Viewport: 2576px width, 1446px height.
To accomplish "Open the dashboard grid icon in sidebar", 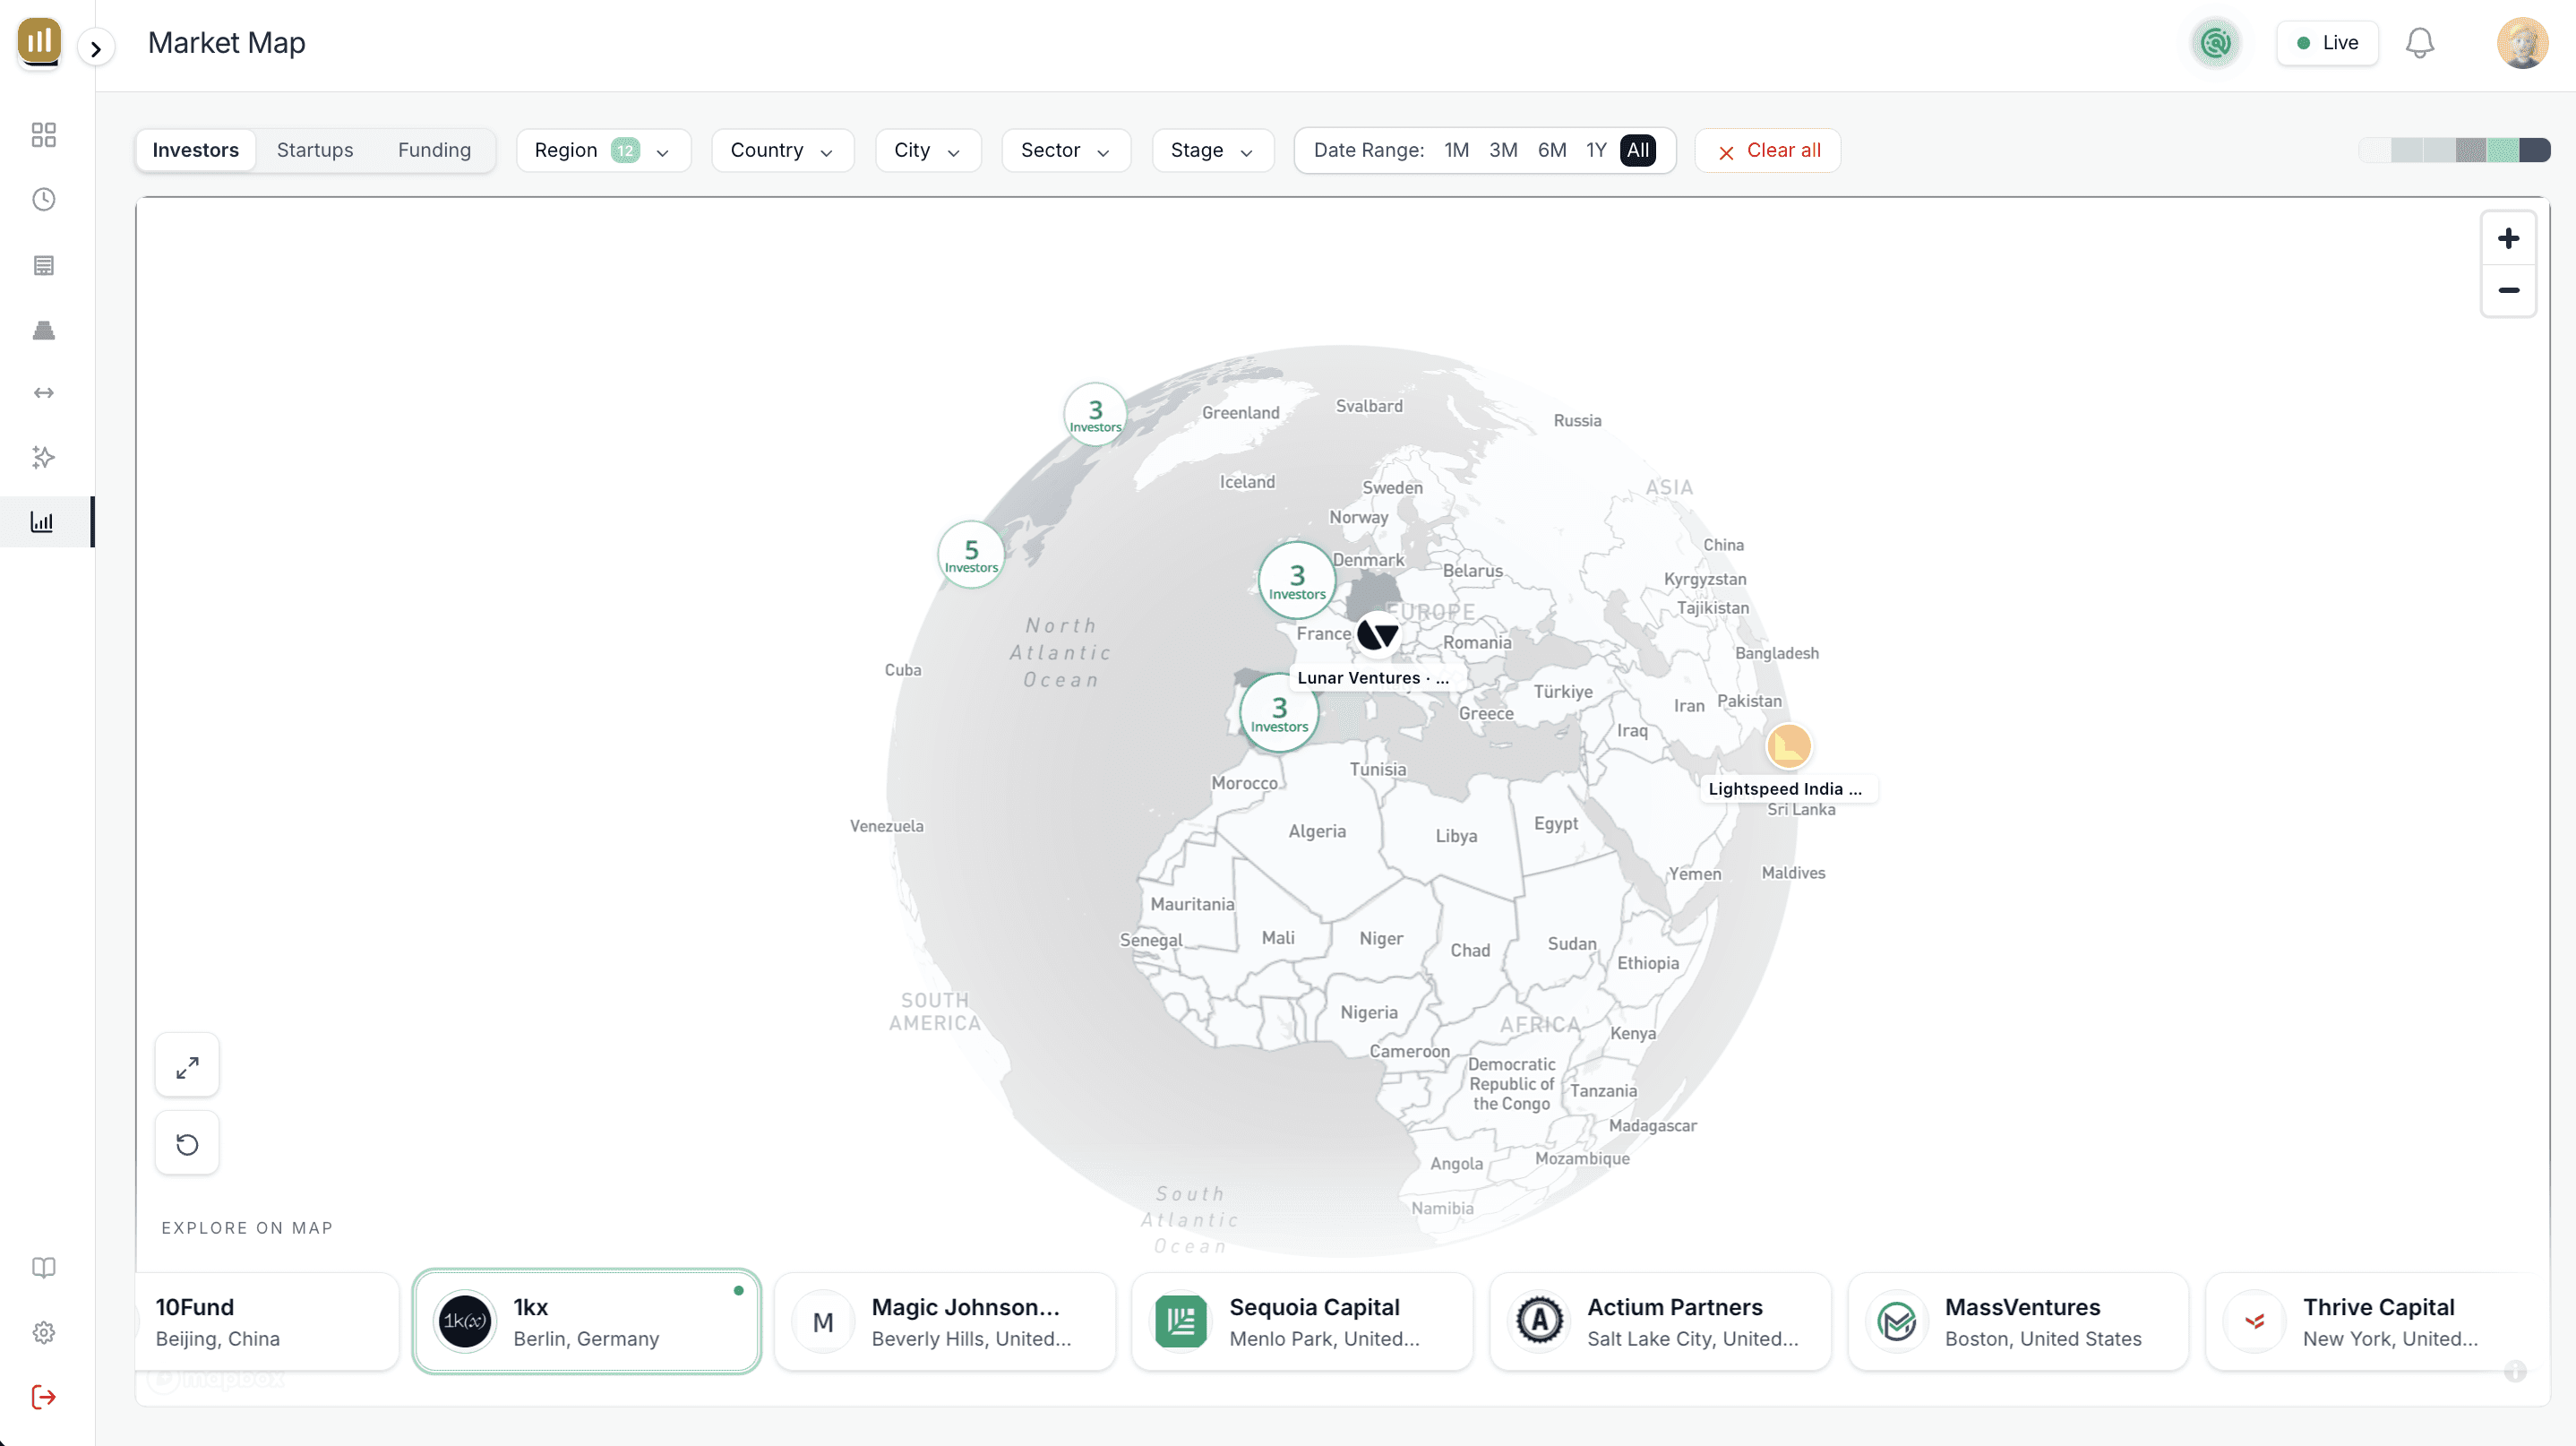I will tap(43, 135).
